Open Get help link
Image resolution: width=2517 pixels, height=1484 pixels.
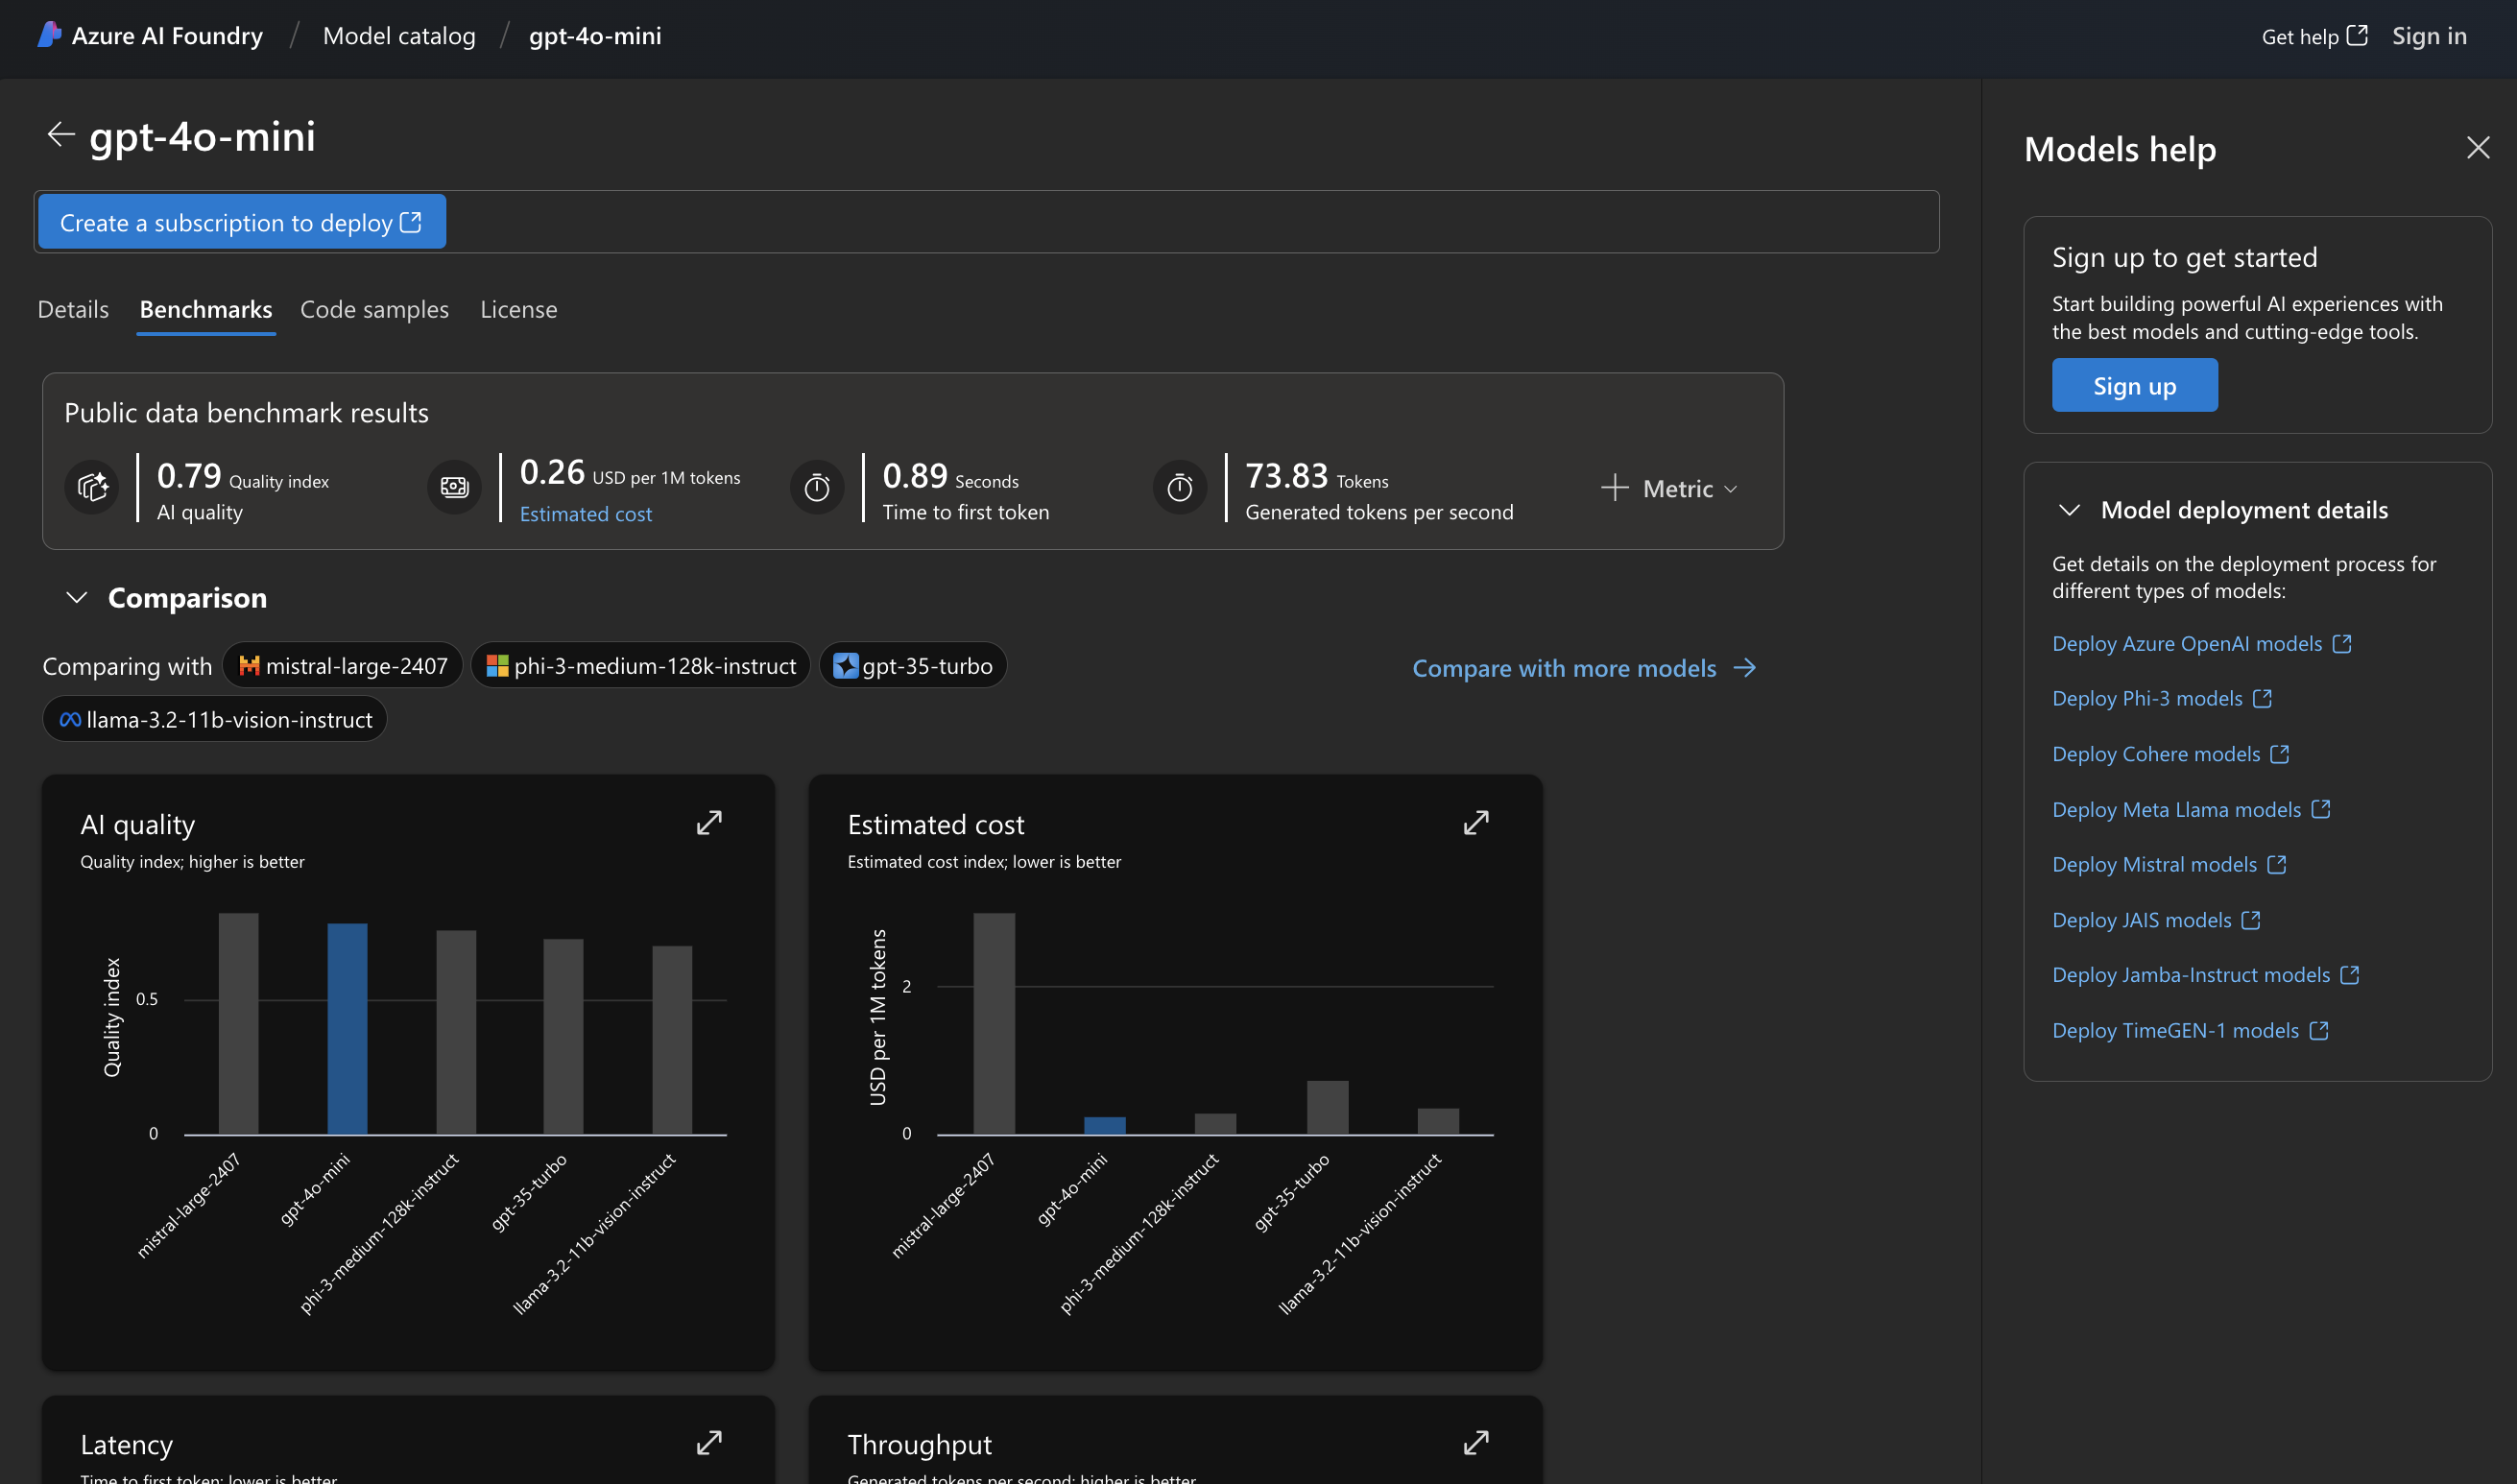point(2314,36)
